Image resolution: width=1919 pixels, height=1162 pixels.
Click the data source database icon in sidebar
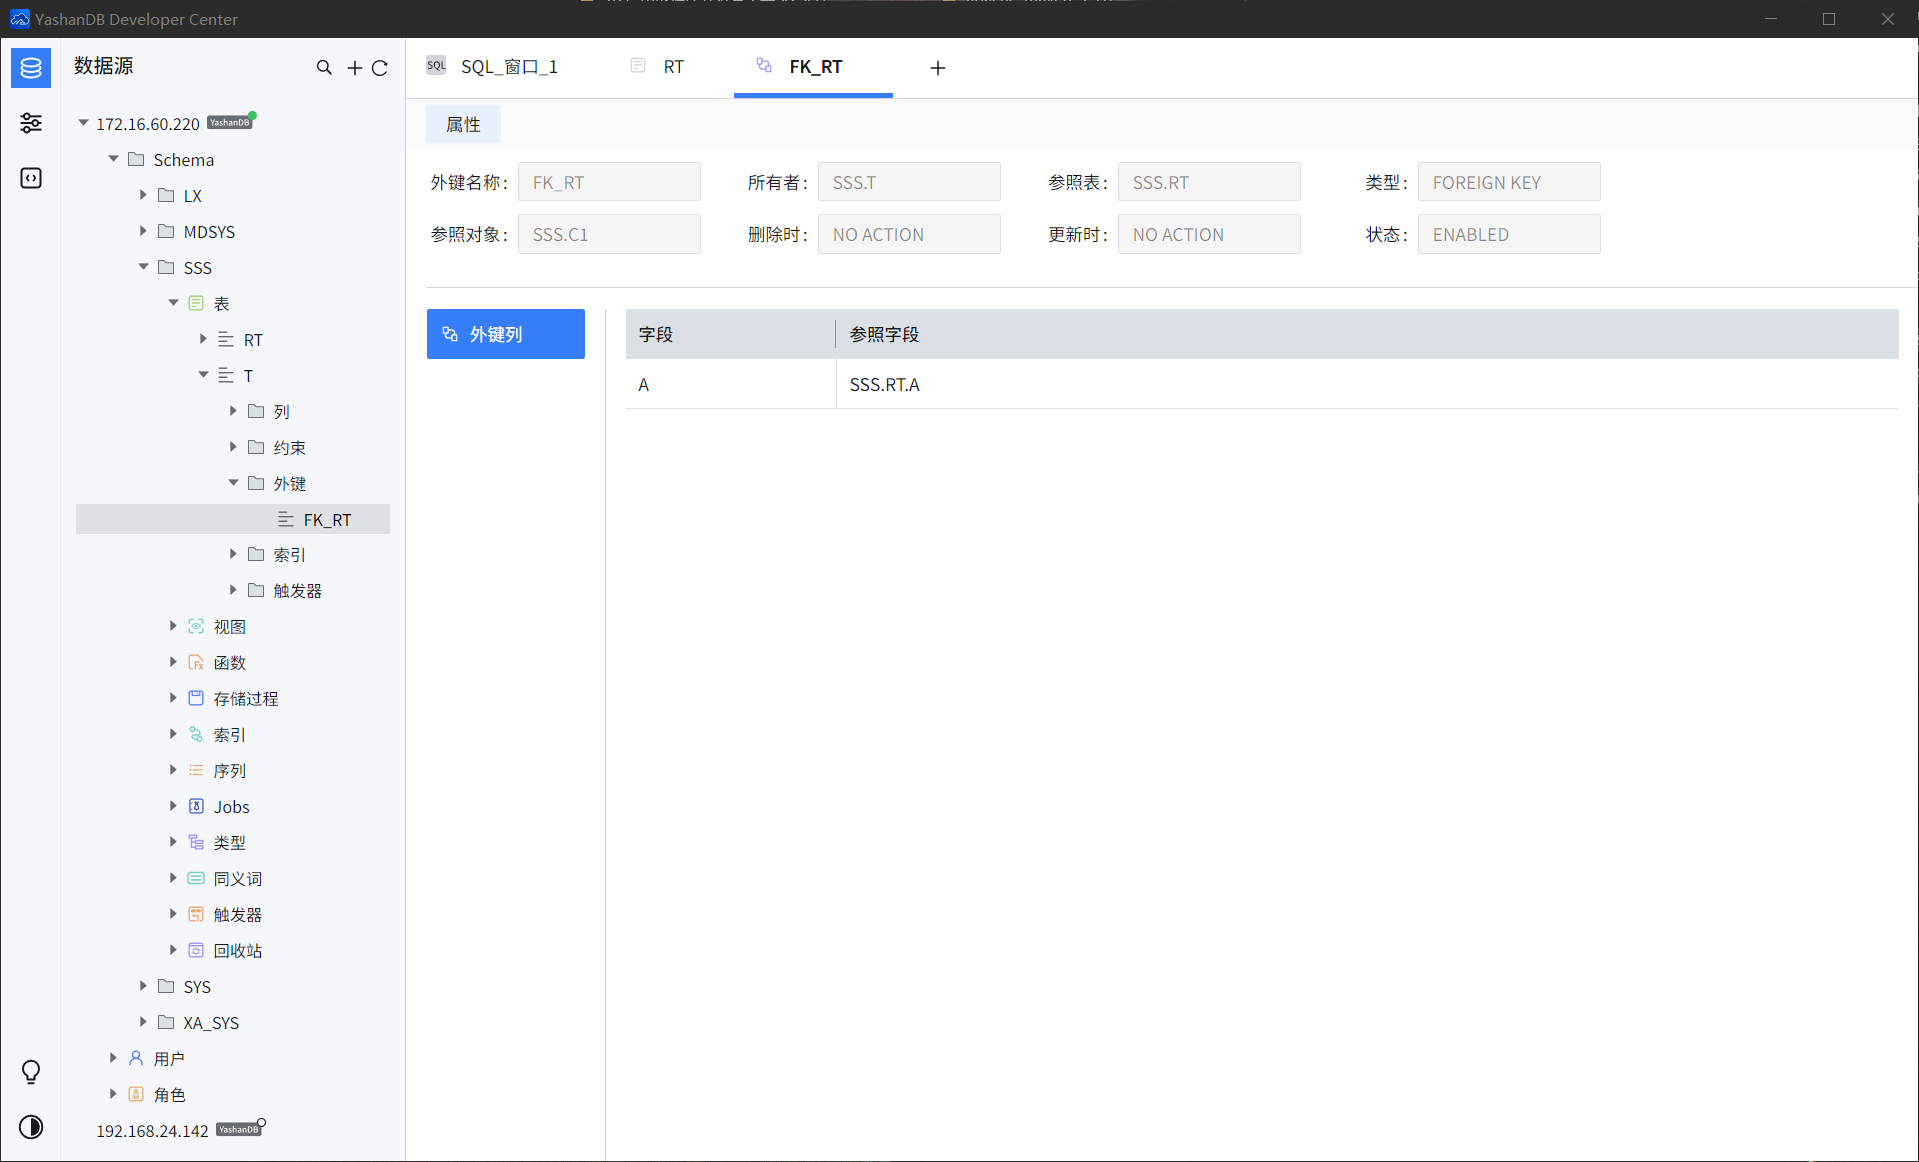[x=31, y=68]
